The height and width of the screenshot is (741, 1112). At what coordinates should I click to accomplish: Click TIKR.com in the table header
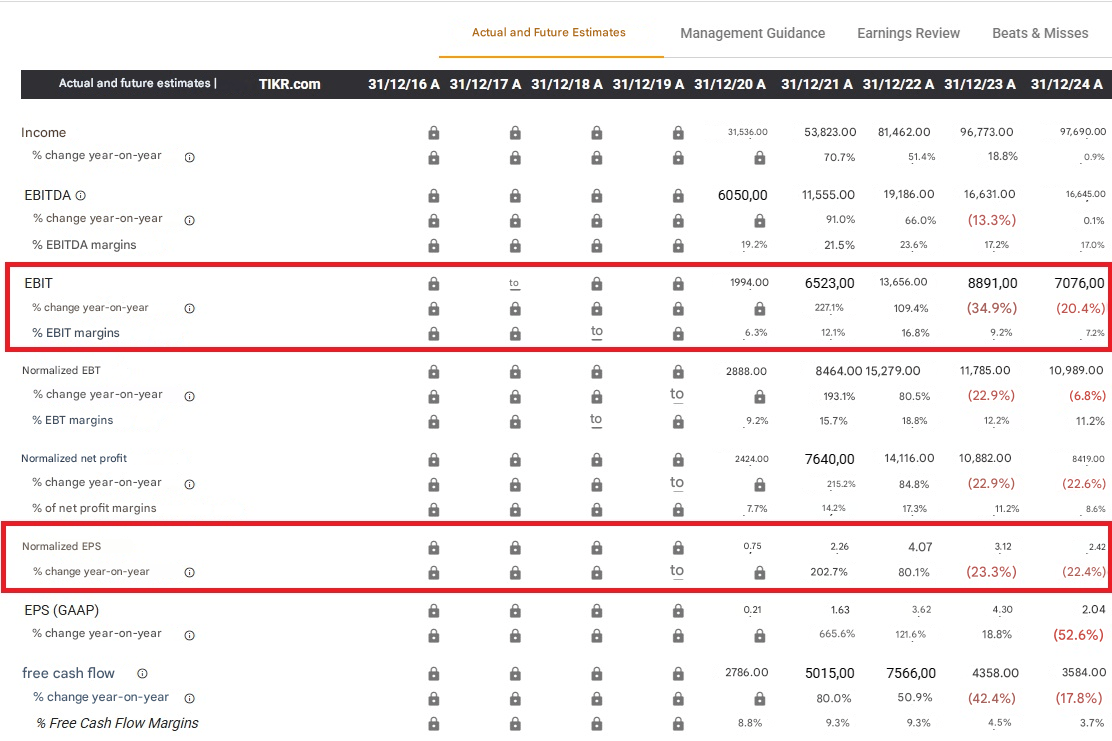click(x=289, y=84)
